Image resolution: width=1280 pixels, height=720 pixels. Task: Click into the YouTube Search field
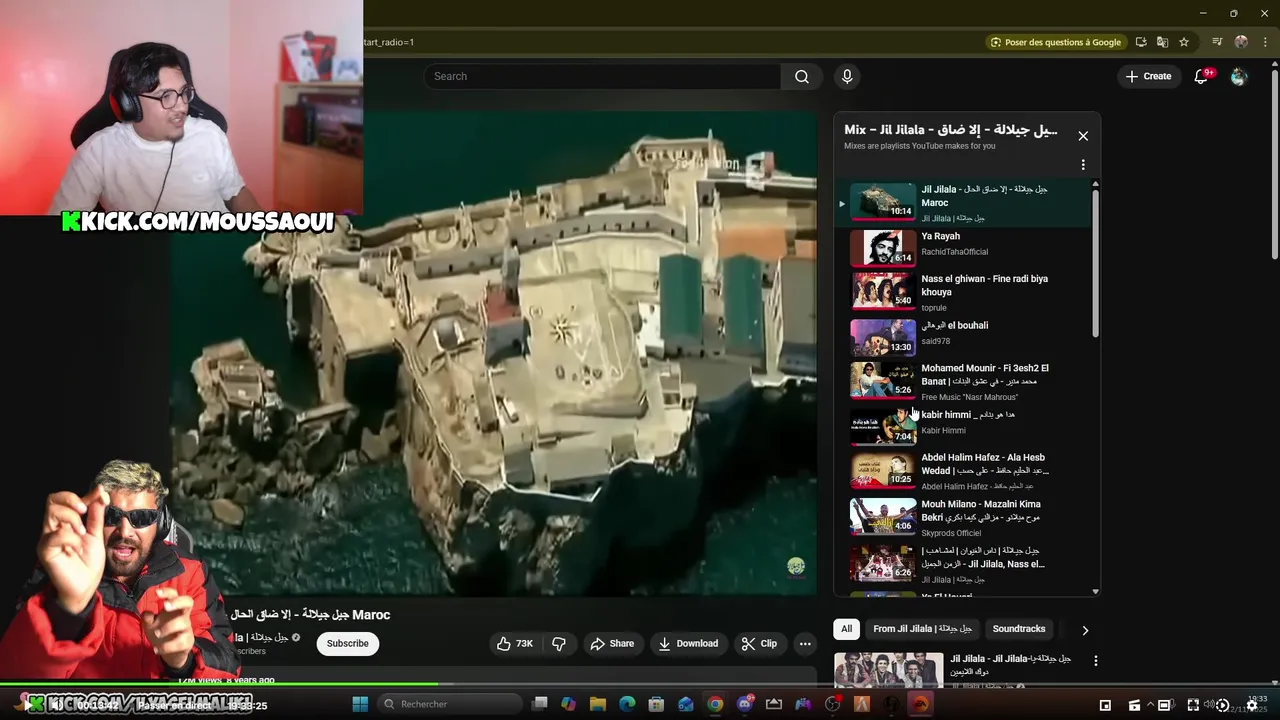click(602, 77)
